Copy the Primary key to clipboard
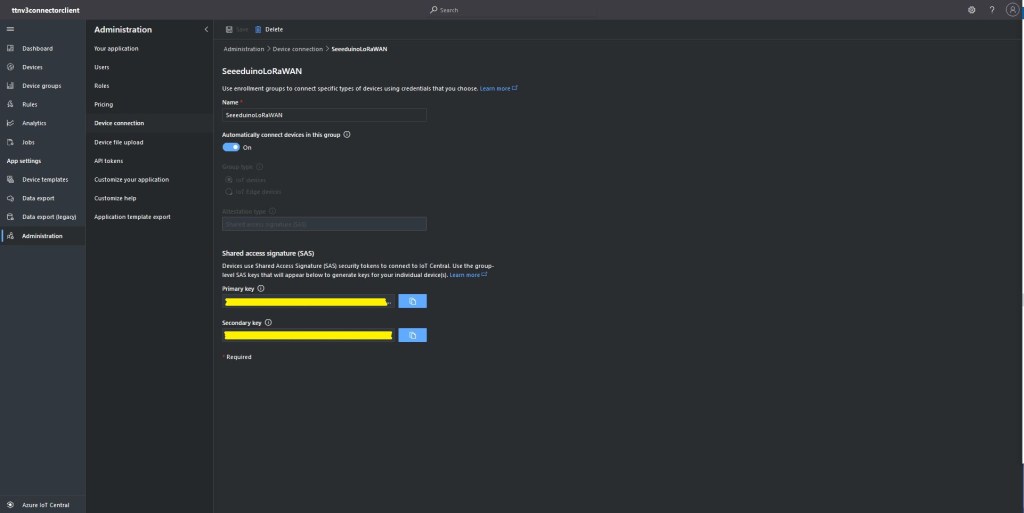The image size is (1024, 513). pos(412,301)
